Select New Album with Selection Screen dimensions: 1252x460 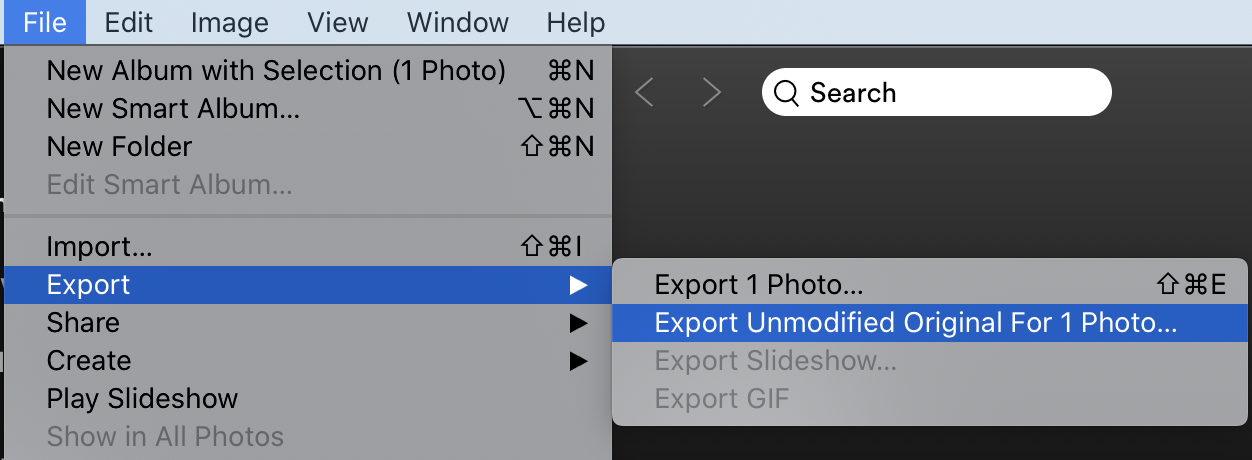(x=306, y=71)
